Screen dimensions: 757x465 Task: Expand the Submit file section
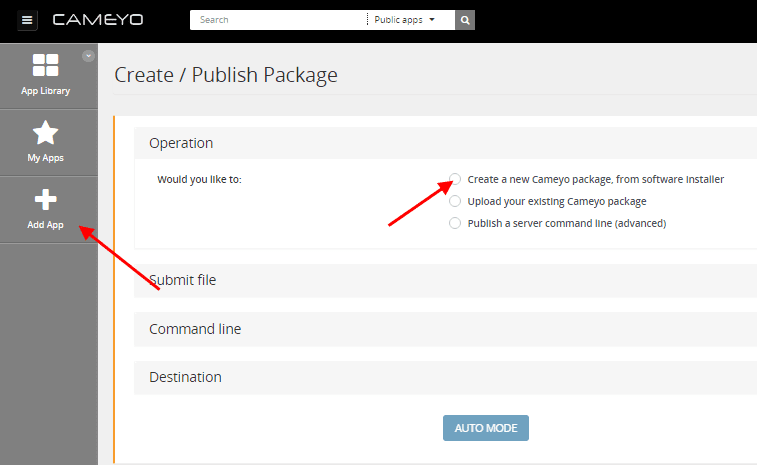[x=445, y=280]
